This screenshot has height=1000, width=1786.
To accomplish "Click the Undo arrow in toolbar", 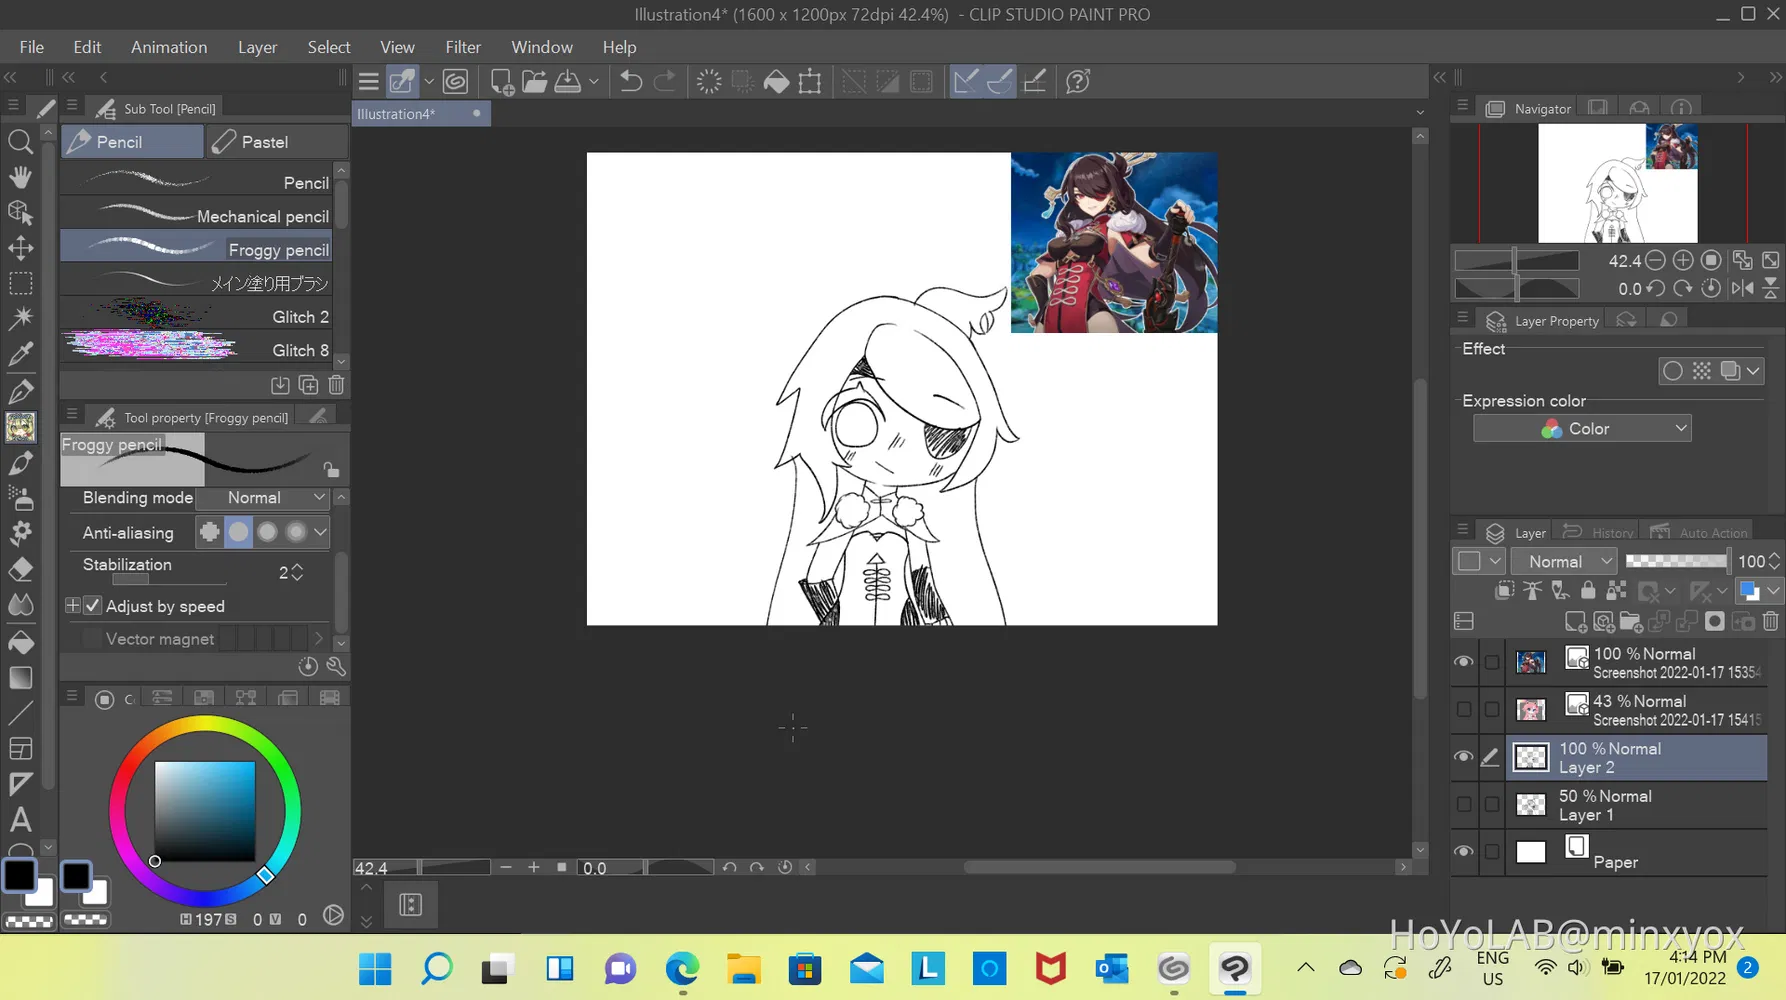I will [x=630, y=82].
